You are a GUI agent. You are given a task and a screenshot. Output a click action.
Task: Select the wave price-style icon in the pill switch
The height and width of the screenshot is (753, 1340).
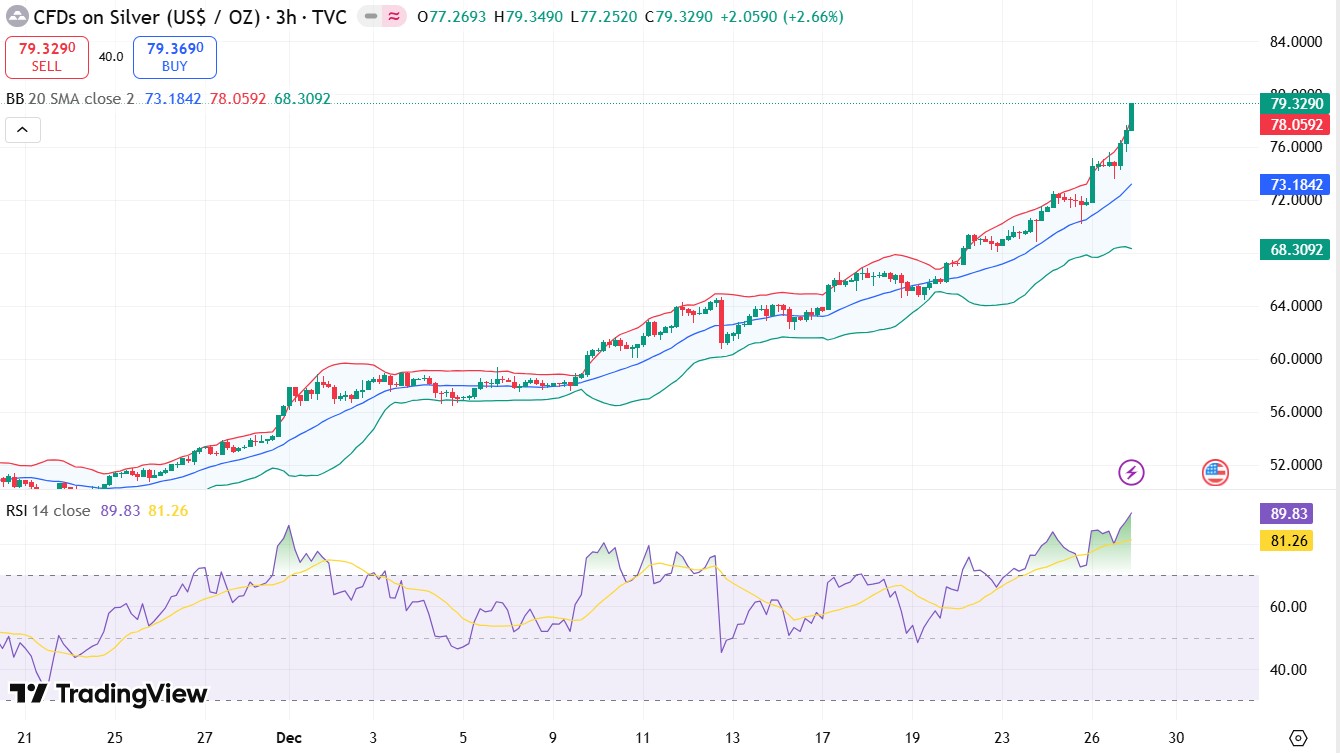[x=393, y=17]
